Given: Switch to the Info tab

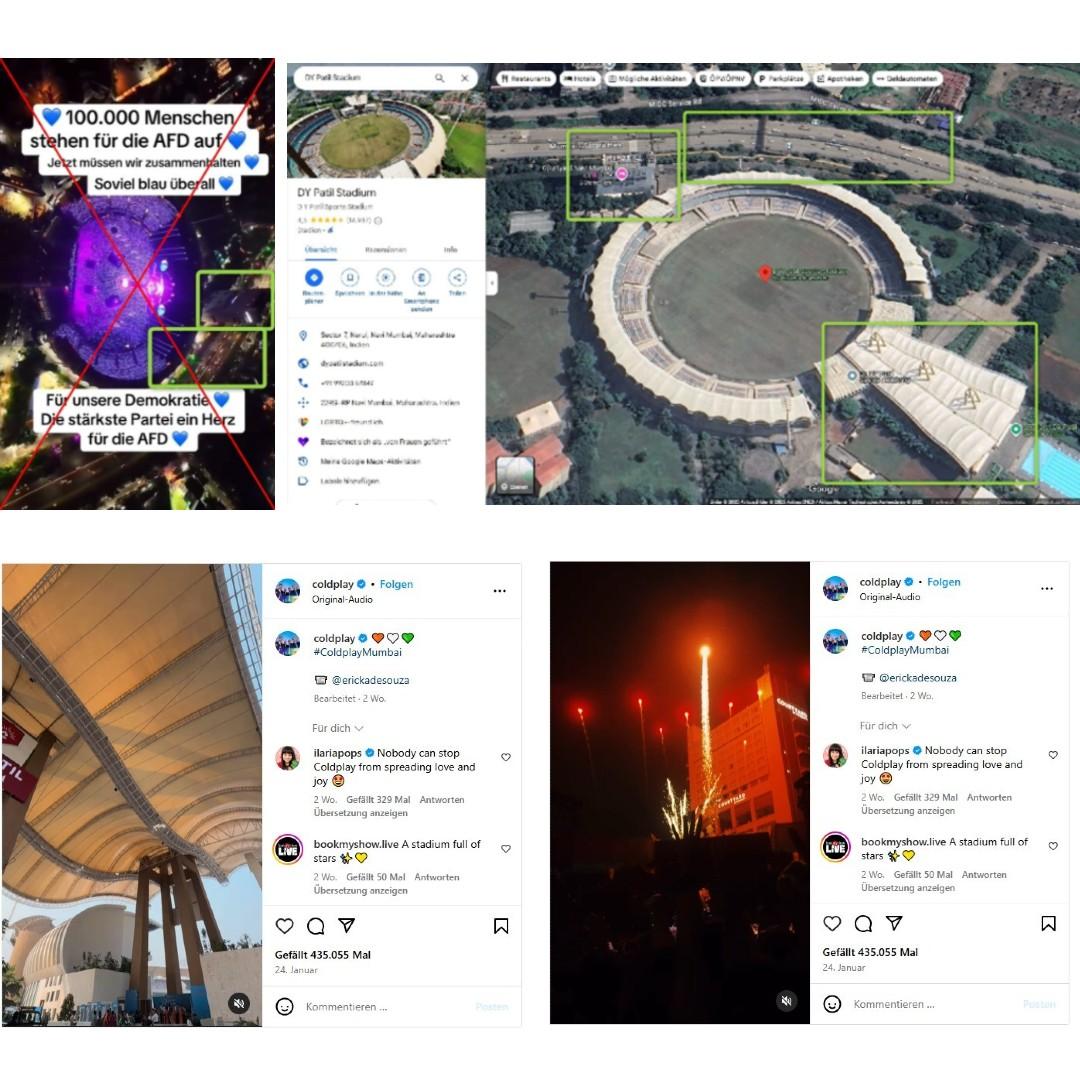Looking at the screenshot, I should 450,249.
